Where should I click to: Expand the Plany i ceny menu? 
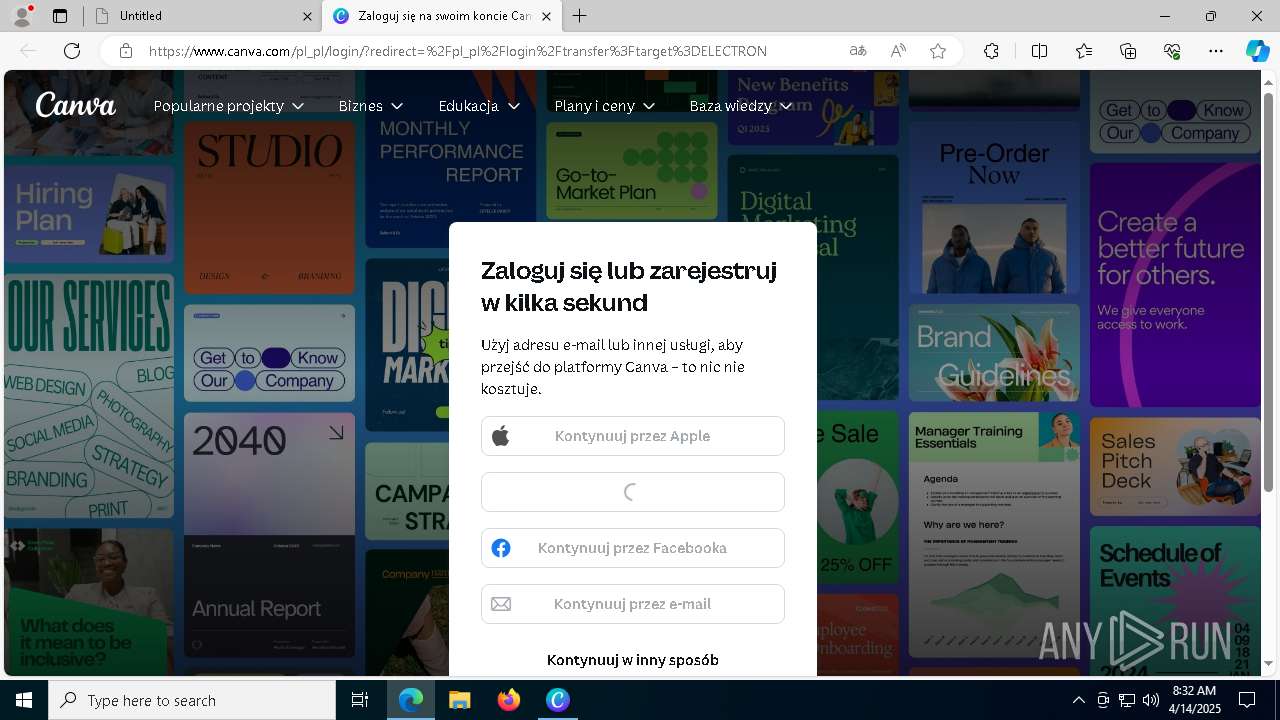605,105
